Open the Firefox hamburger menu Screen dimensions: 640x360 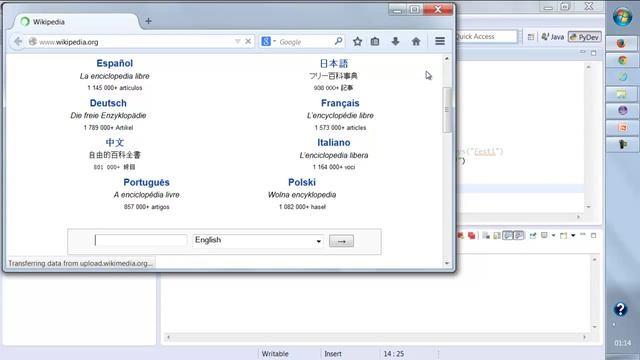click(x=440, y=41)
